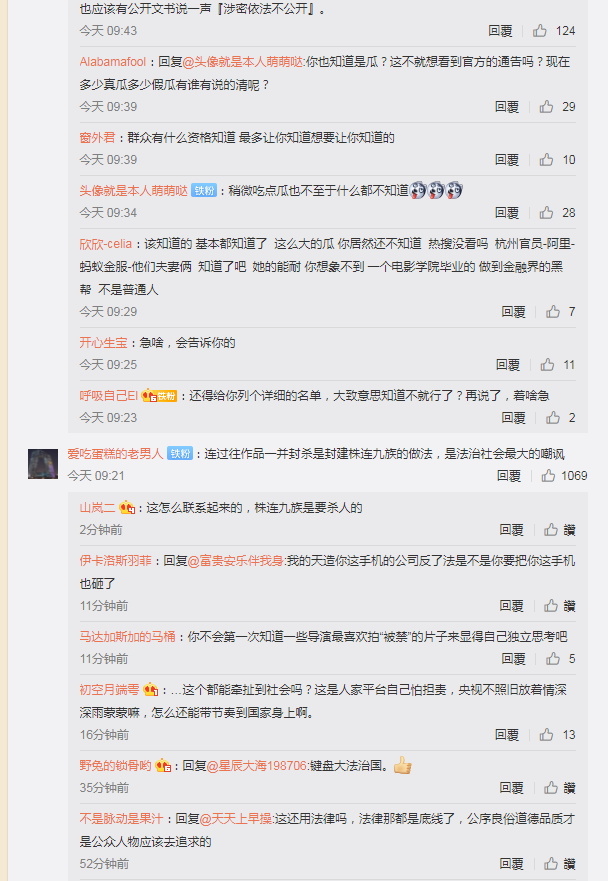Thumbs-up the main comment with 1069 likes

pyautogui.click(x=548, y=476)
